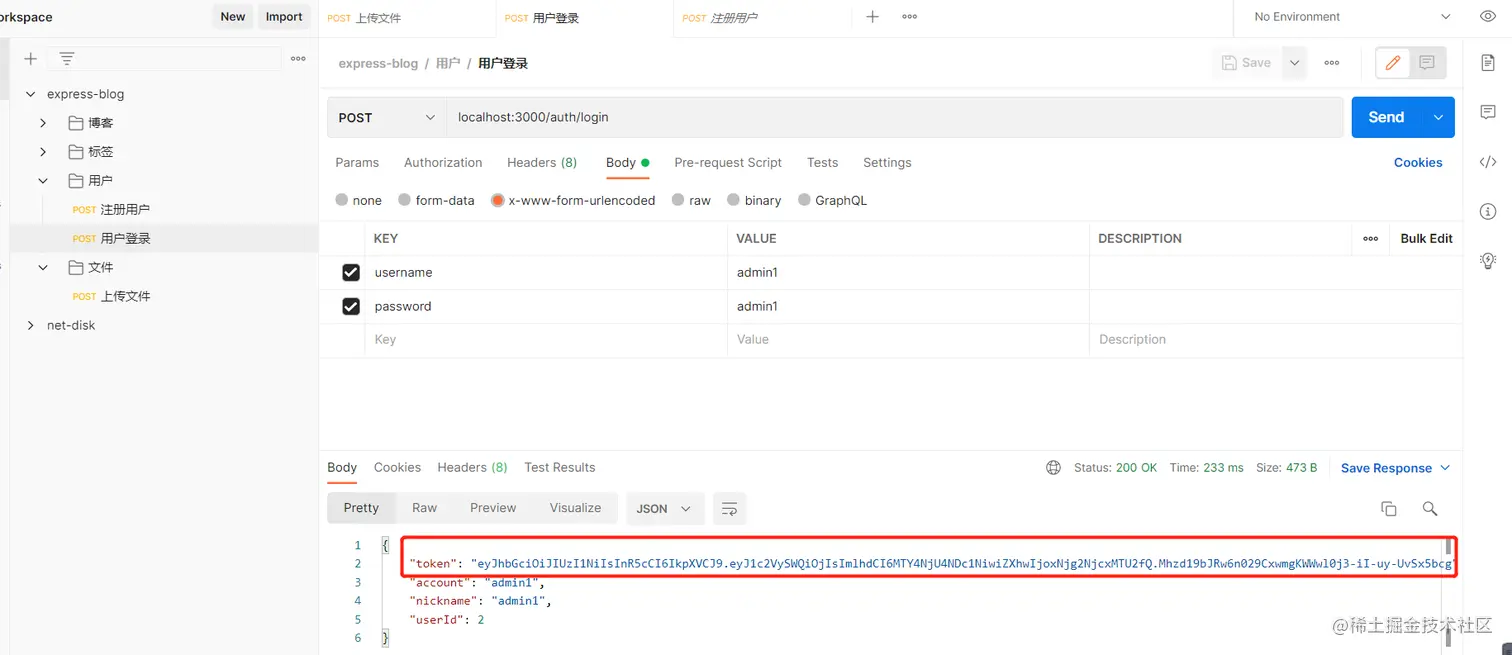Image resolution: width=1512 pixels, height=655 pixels.
Task: Open new request tab with plus
Action: coord(872,17)
